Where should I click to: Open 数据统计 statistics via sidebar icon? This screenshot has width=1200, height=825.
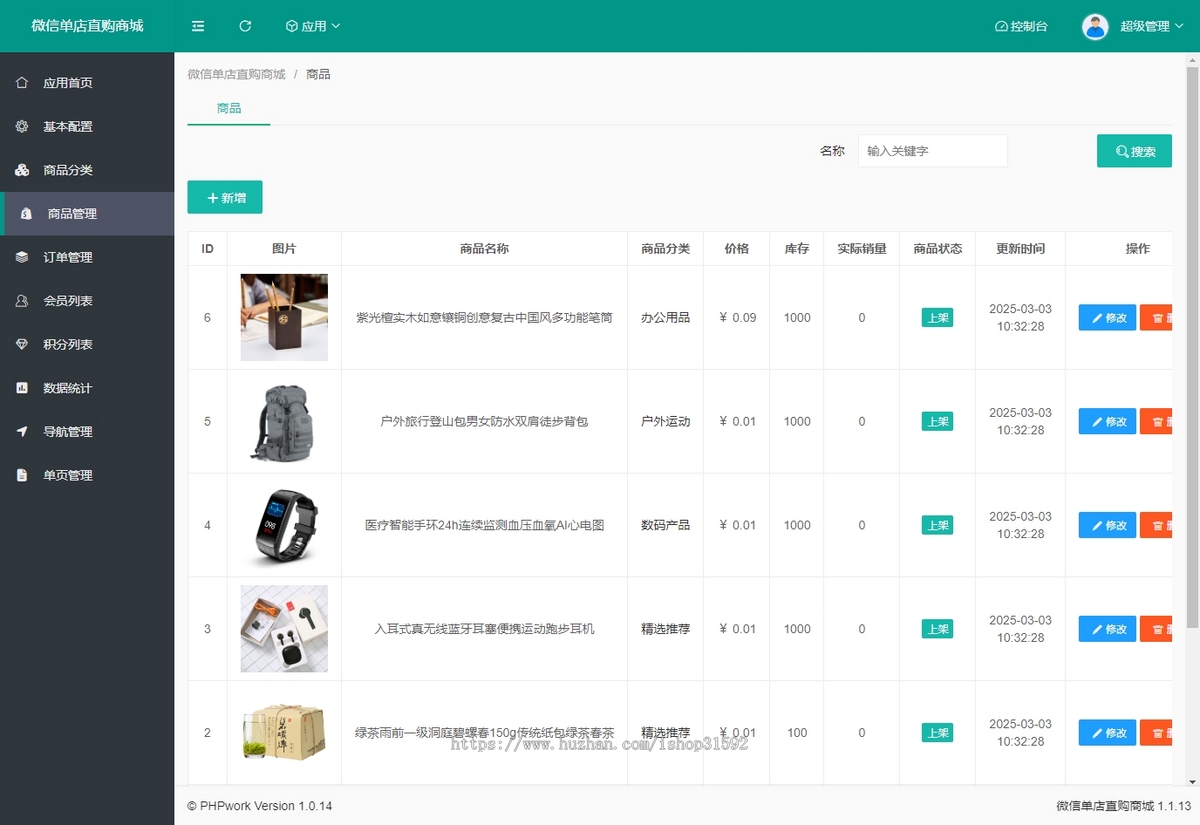(21, 388)
